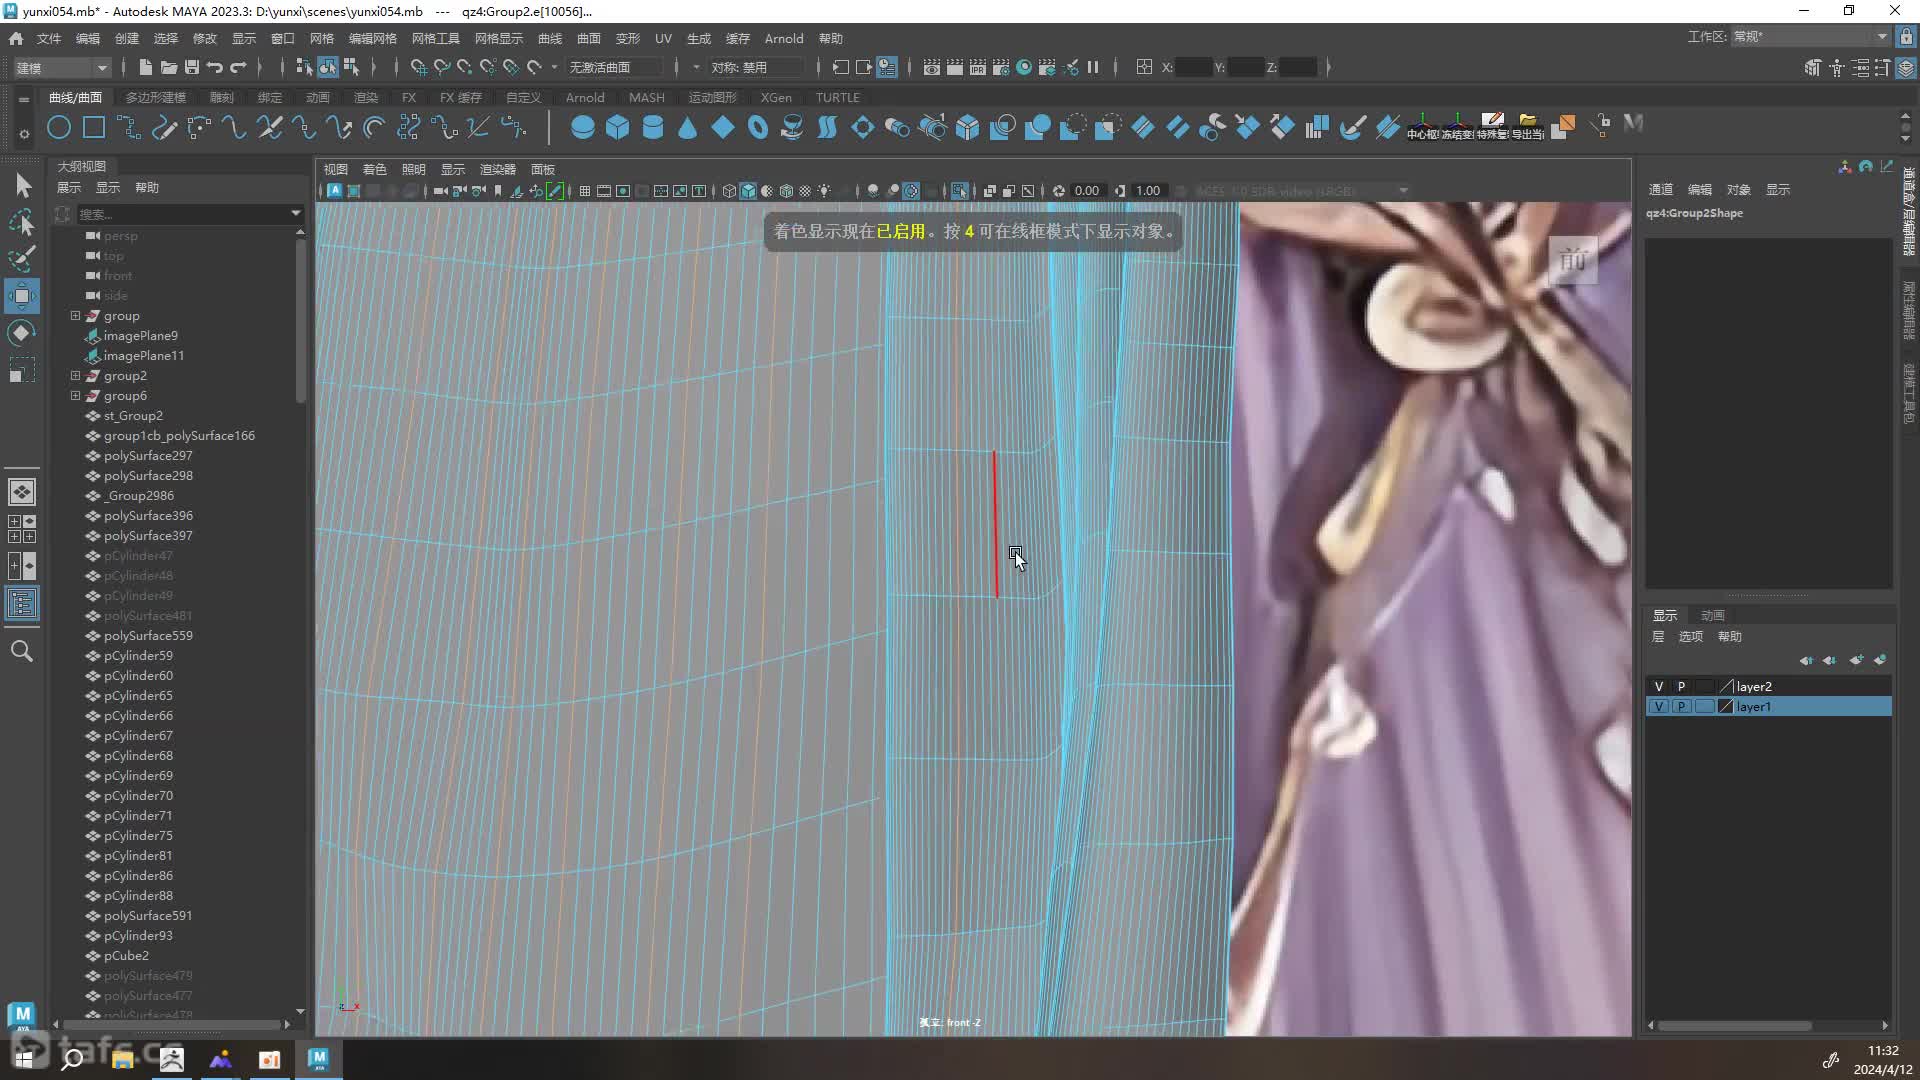
Task: Activate the Rotate tool
Action: (22, 333)
